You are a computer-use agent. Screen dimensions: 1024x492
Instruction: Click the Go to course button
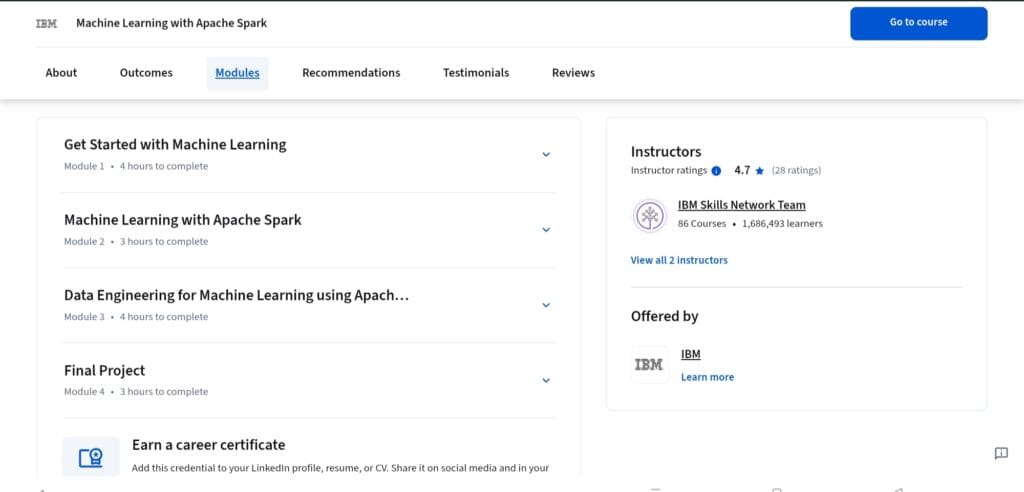pos(918,24)
